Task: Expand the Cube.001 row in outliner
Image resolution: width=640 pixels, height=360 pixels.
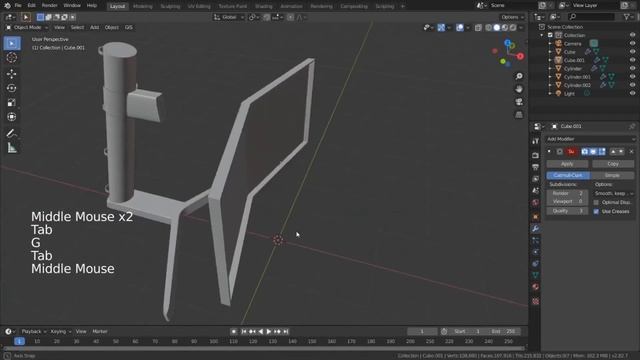Action: pyautogui.click(x=550, y=60)
